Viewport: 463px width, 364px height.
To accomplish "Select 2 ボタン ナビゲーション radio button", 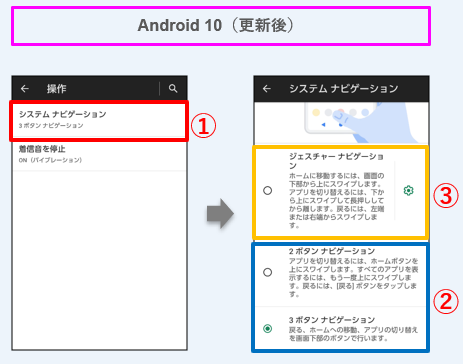I will pos(267,272).
